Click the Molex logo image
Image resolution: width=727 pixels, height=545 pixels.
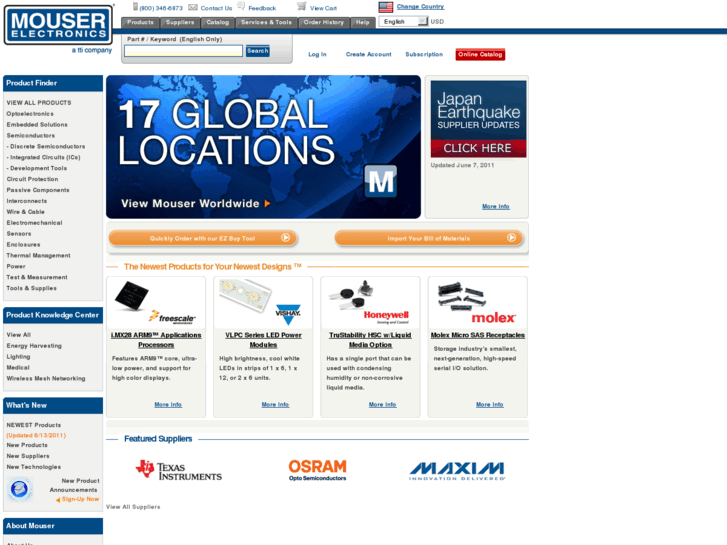tap(493, 318)
